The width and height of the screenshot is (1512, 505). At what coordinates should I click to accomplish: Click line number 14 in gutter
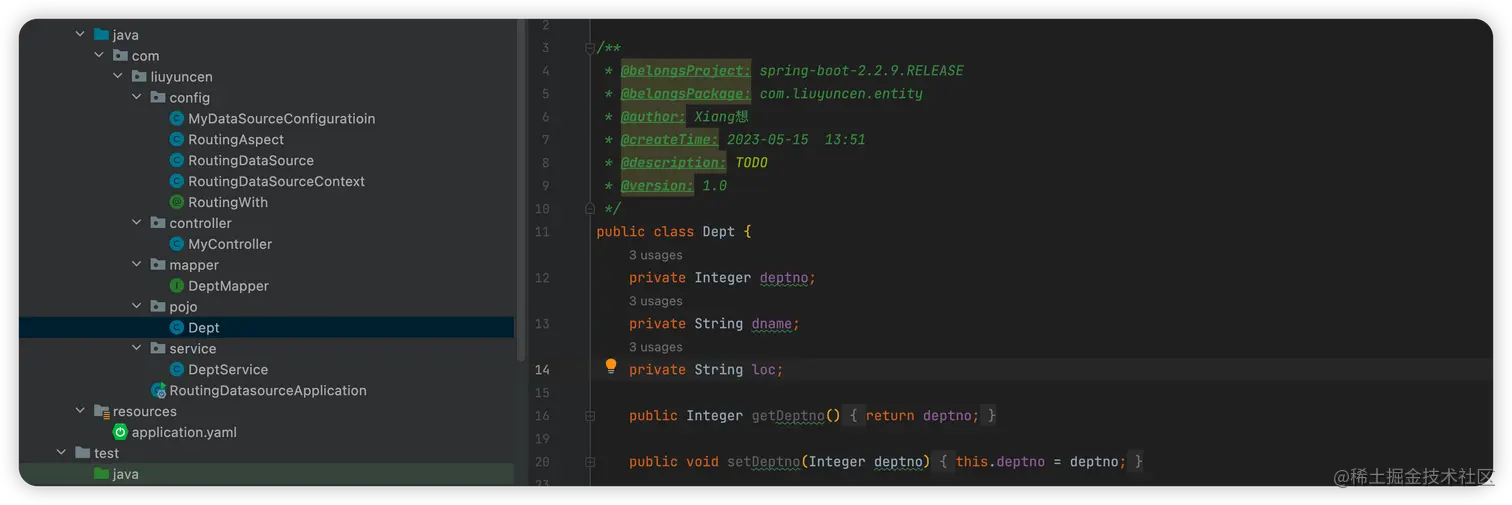coord(542,369)
